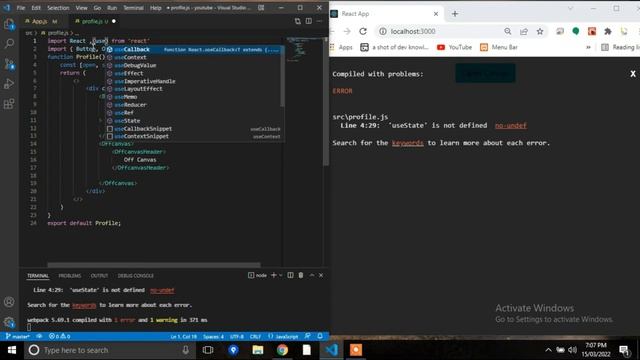Select useState from the suggestion list
Screen dimensions: 640x360
(195, 121)
